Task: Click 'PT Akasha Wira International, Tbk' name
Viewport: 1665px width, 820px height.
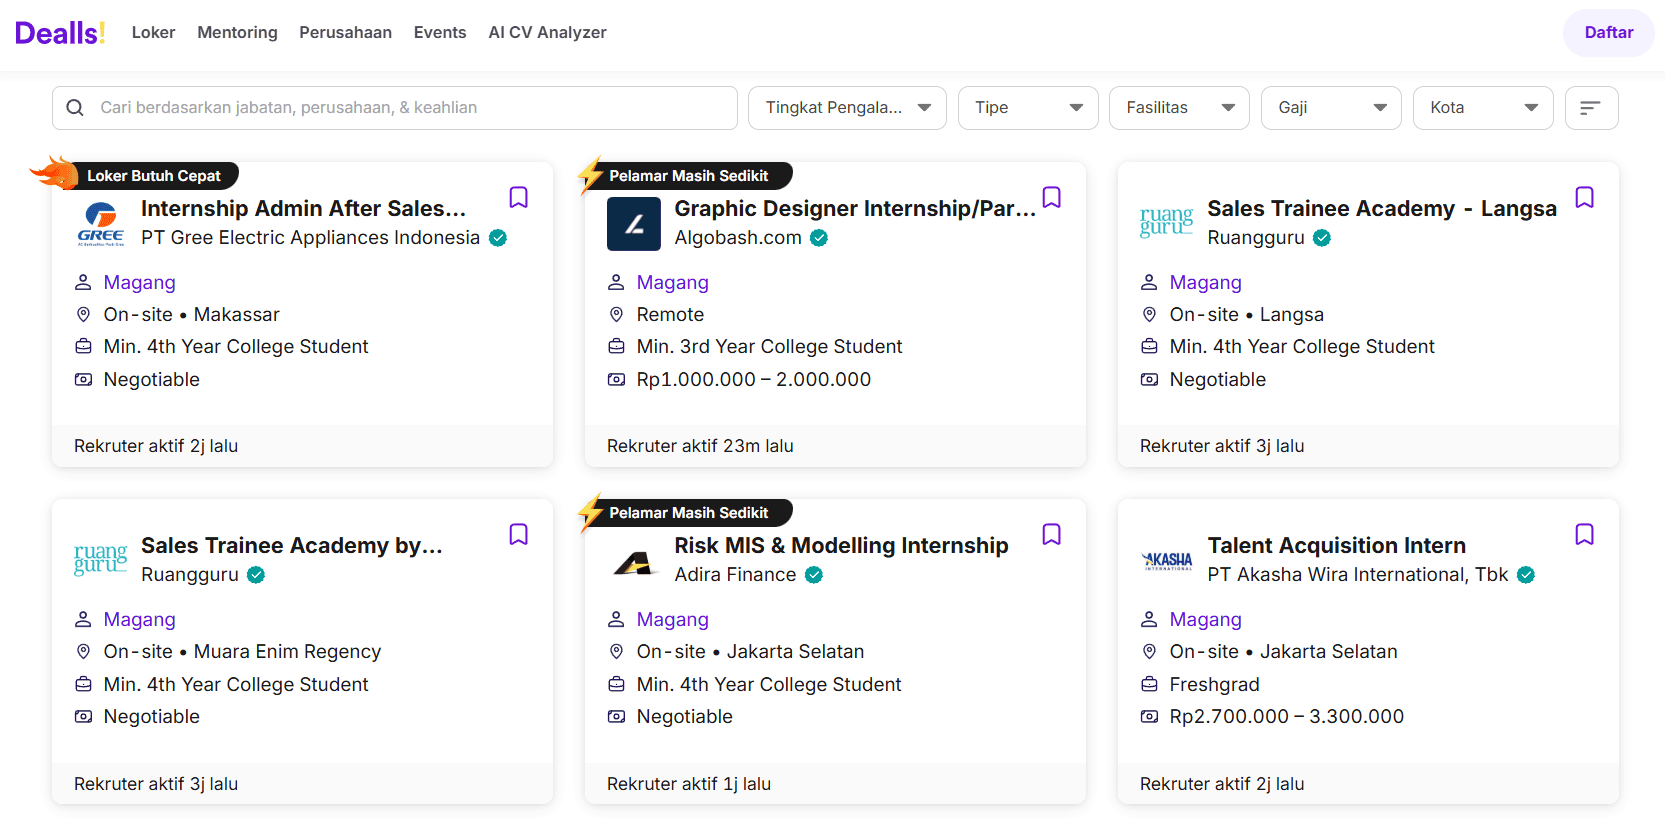Action: 1357,575
